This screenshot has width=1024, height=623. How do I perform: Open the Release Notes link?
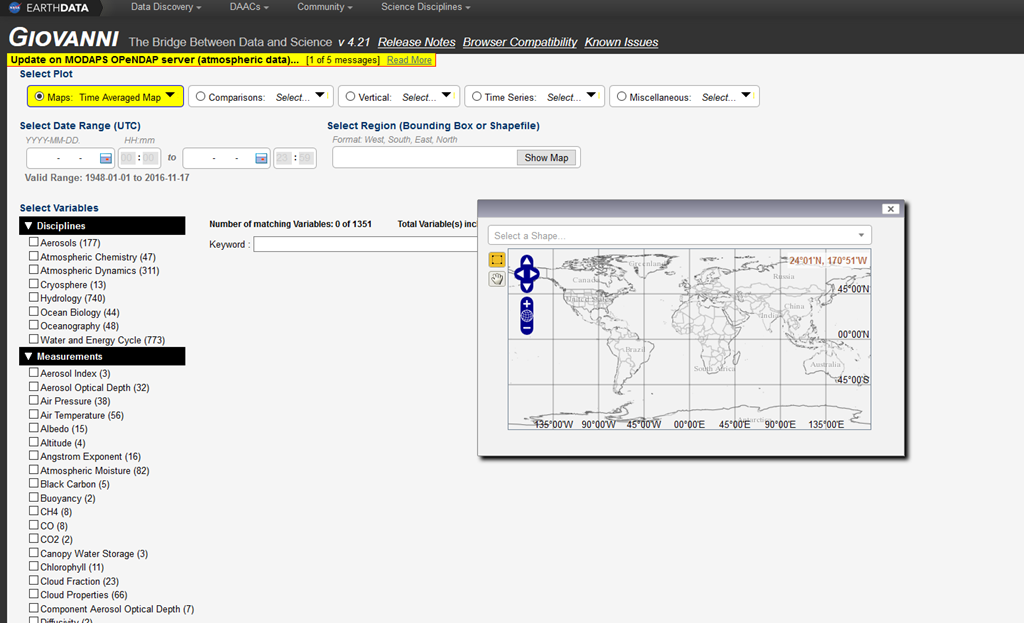pos(417,42)
